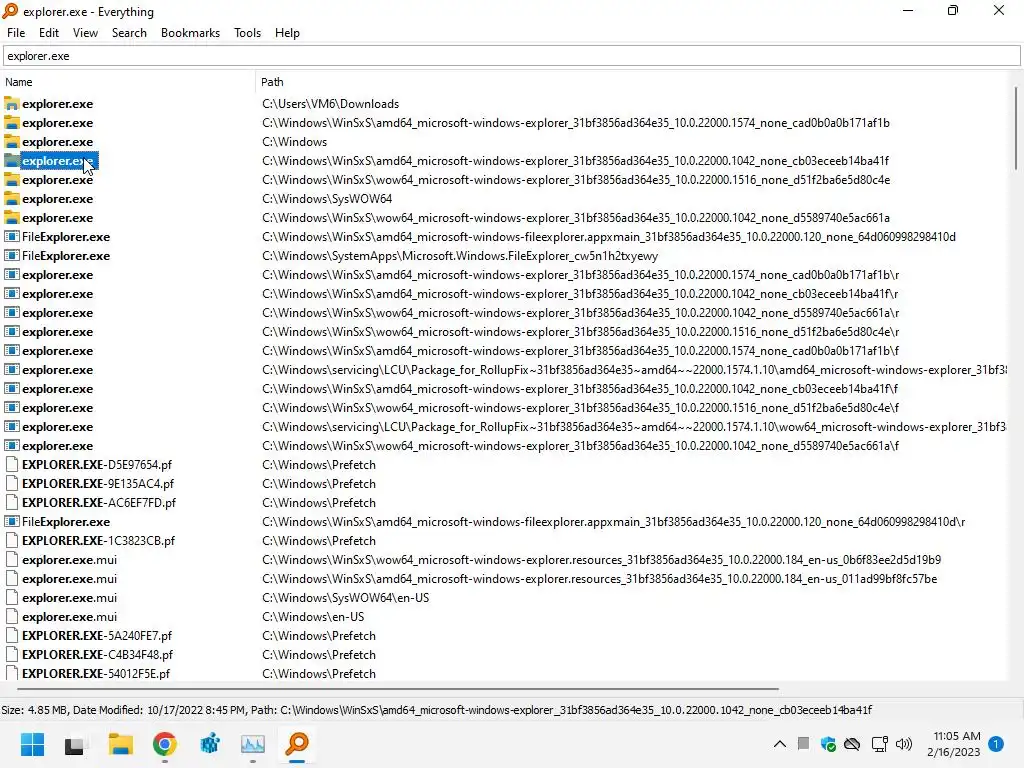Open the network icon in system tray

(879, 744)
